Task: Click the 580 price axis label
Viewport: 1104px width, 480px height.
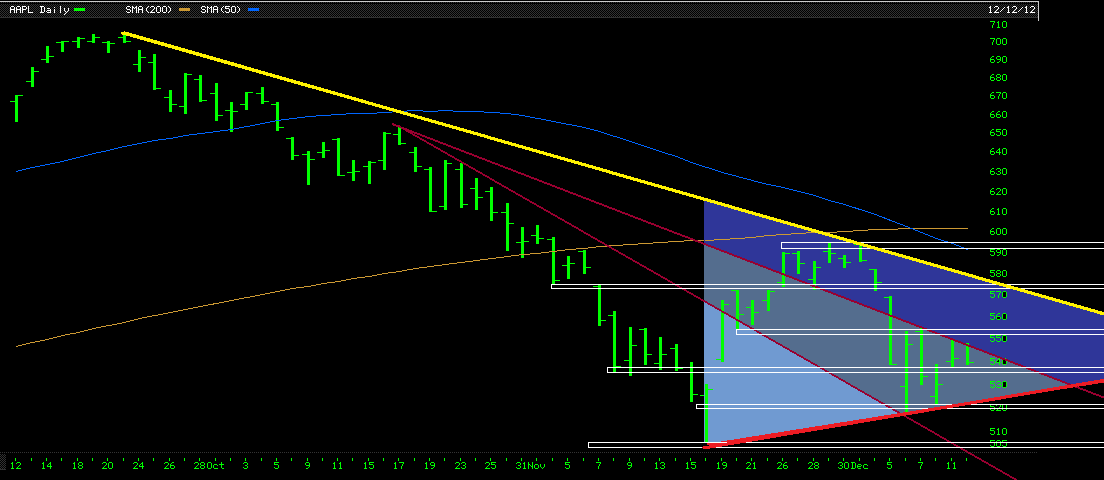Action: [998, 274]
